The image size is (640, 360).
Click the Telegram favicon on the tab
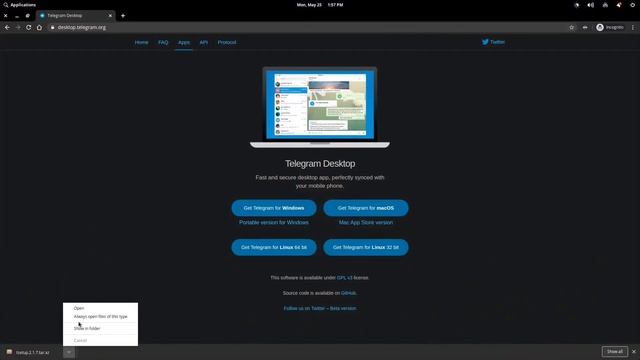coord(42,16)
